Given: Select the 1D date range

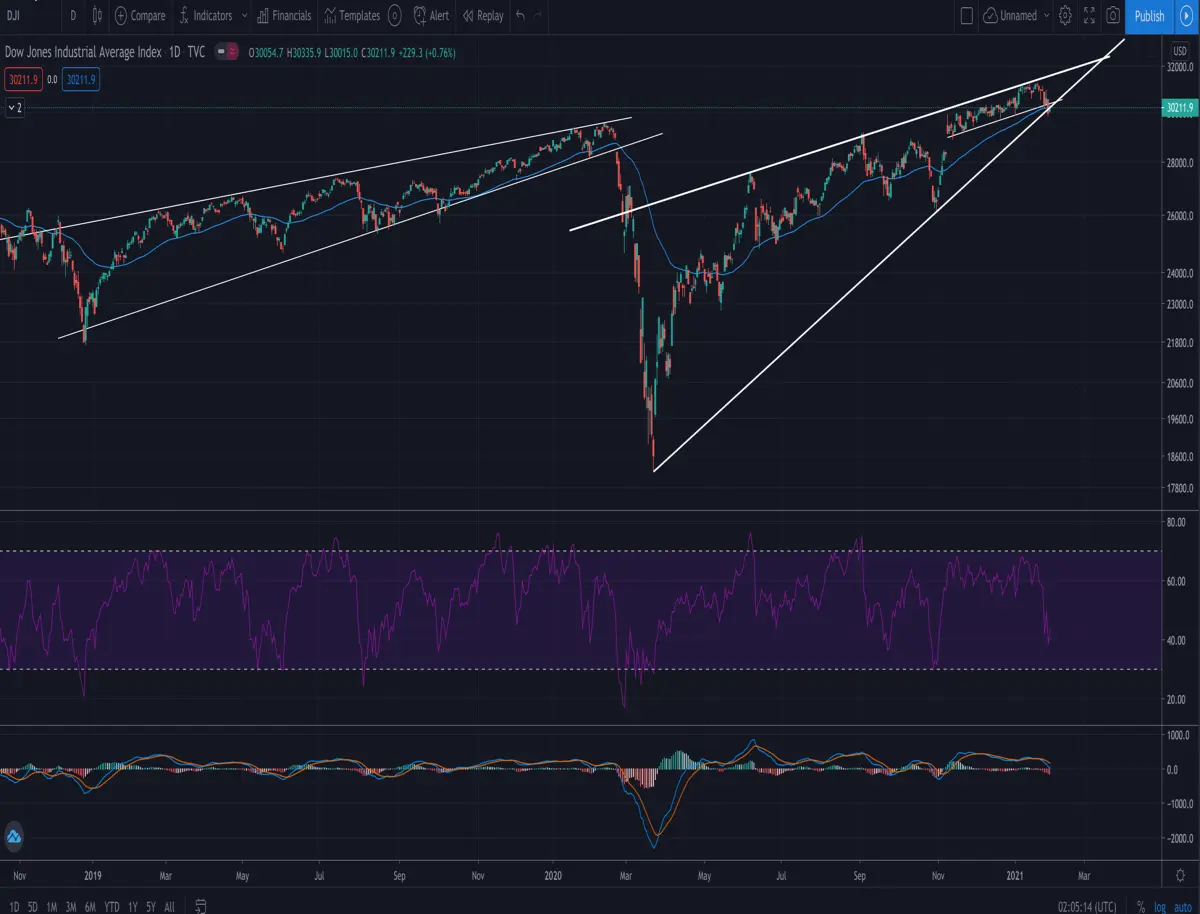Looking at the screenshot, I should 14,907.
